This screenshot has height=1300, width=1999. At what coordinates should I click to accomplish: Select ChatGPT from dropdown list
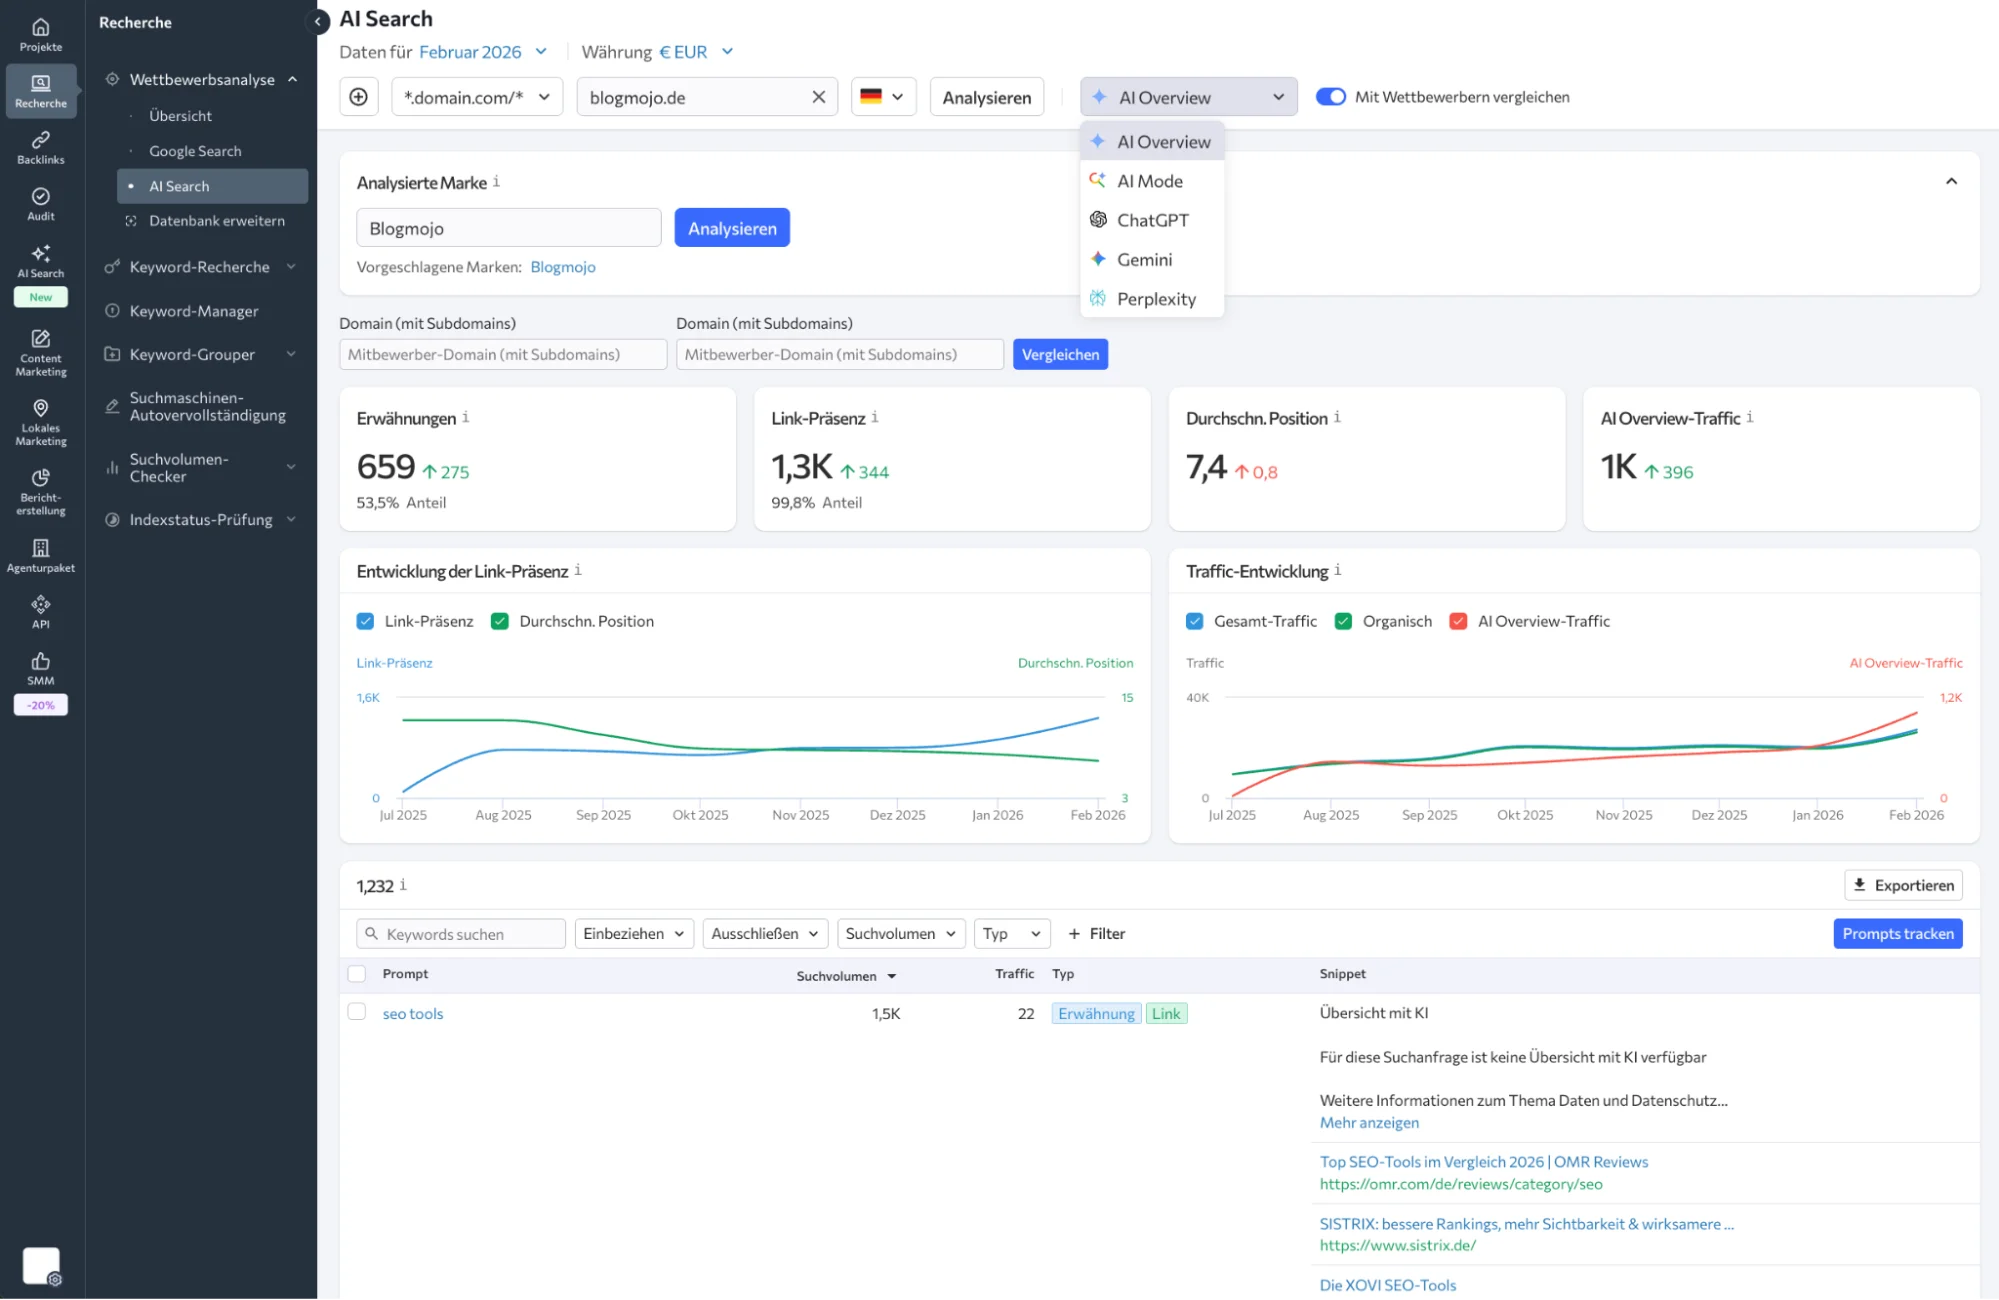point(1152,220)
